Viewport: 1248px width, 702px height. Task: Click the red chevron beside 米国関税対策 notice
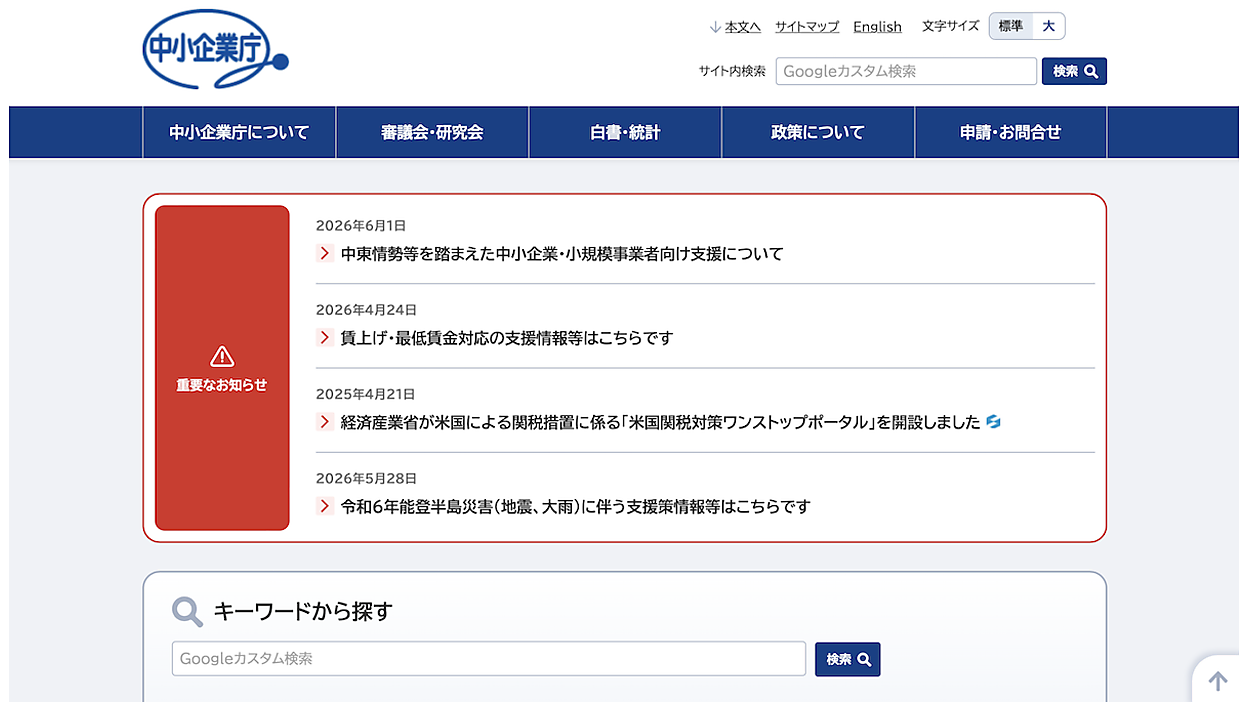[325, 422]
